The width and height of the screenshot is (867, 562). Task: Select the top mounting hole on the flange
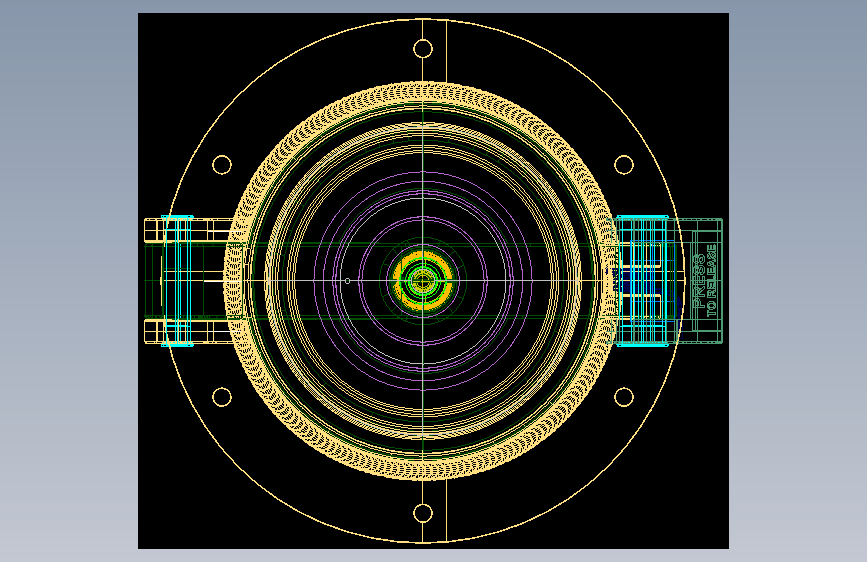click(423, 49)
